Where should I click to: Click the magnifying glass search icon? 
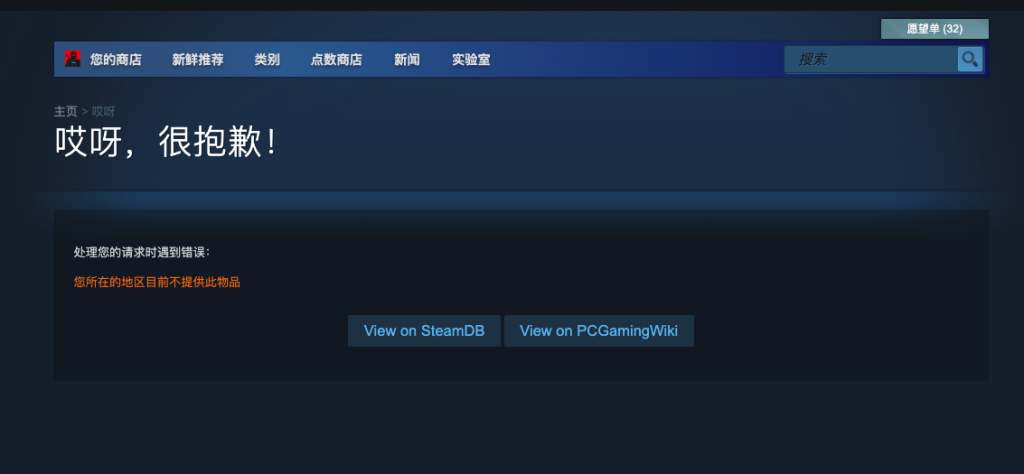(970, 59)
